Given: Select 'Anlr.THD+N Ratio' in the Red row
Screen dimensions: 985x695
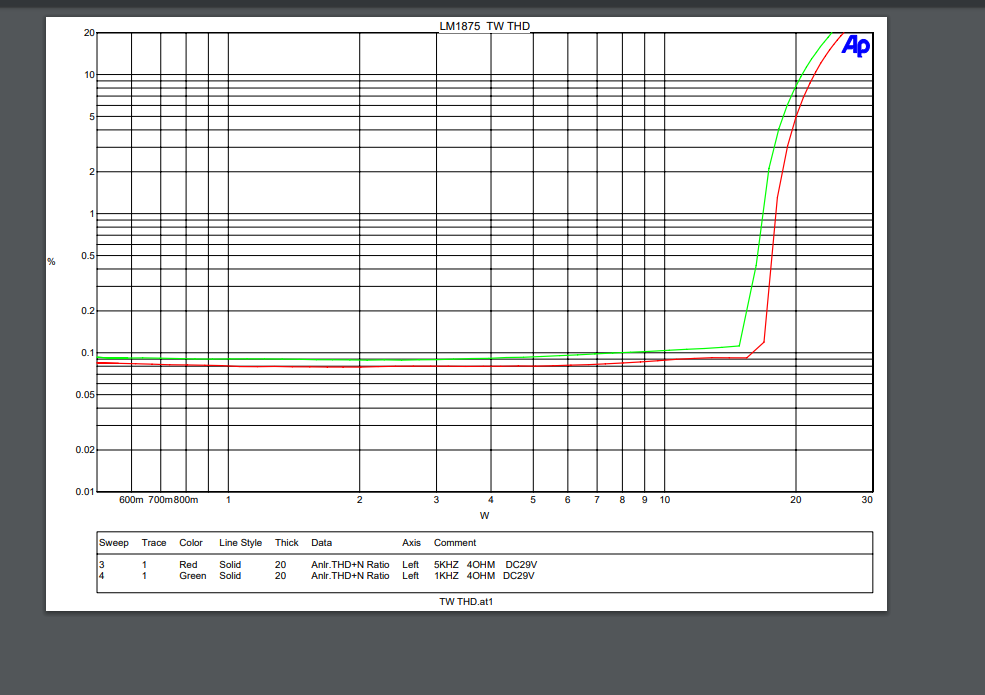Looking at the screenshot, I should (351, 564).
